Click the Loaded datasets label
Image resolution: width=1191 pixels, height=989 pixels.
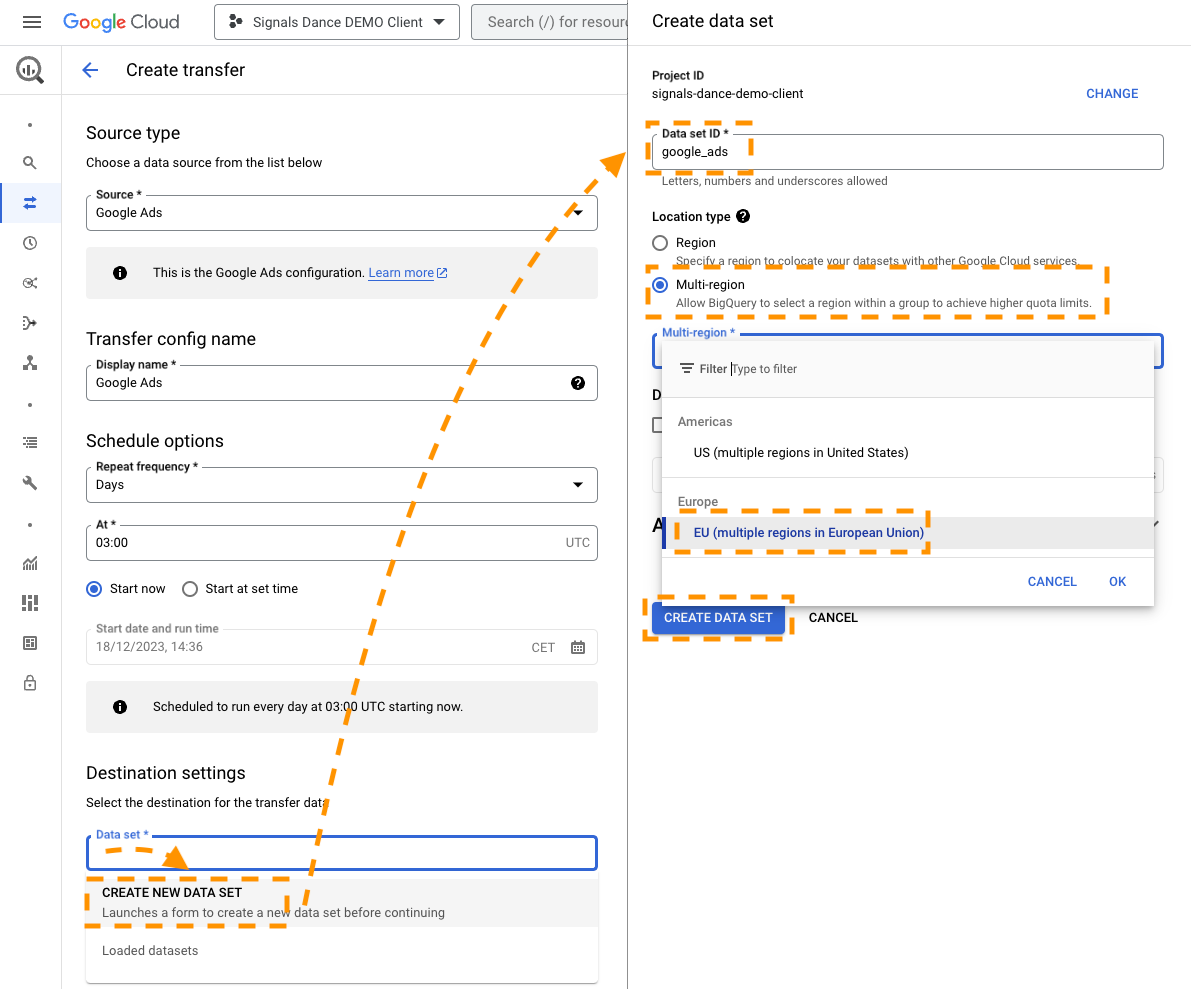(150, 950)
